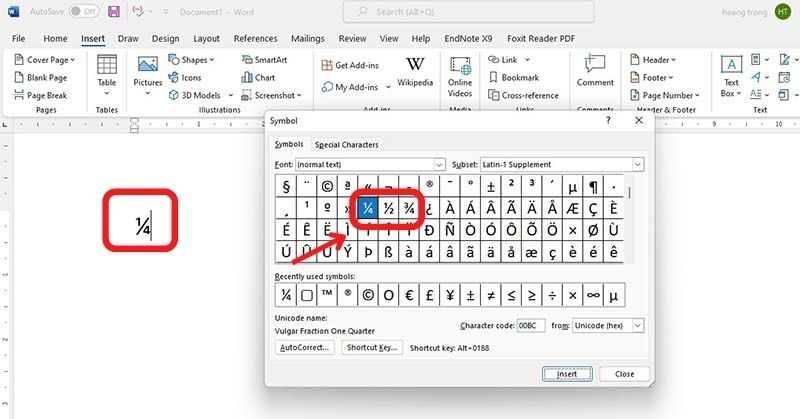Click Get Add-ins
Image resolution: width=800 pixels, height=419 pixels.
point(350,65)
